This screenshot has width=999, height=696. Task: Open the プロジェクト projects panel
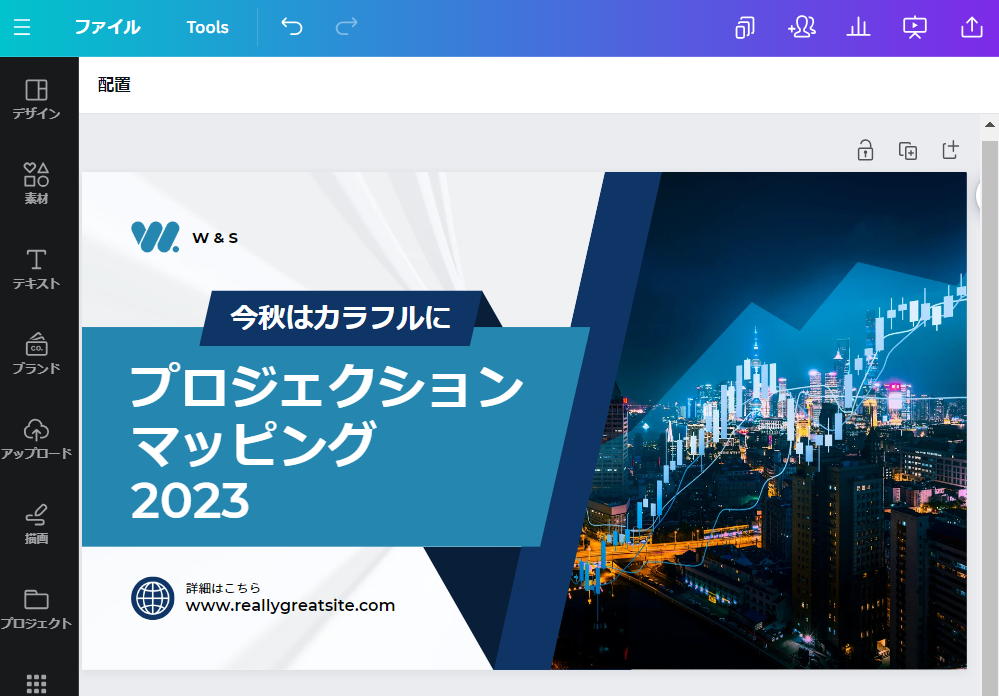(x=36, y=609)
